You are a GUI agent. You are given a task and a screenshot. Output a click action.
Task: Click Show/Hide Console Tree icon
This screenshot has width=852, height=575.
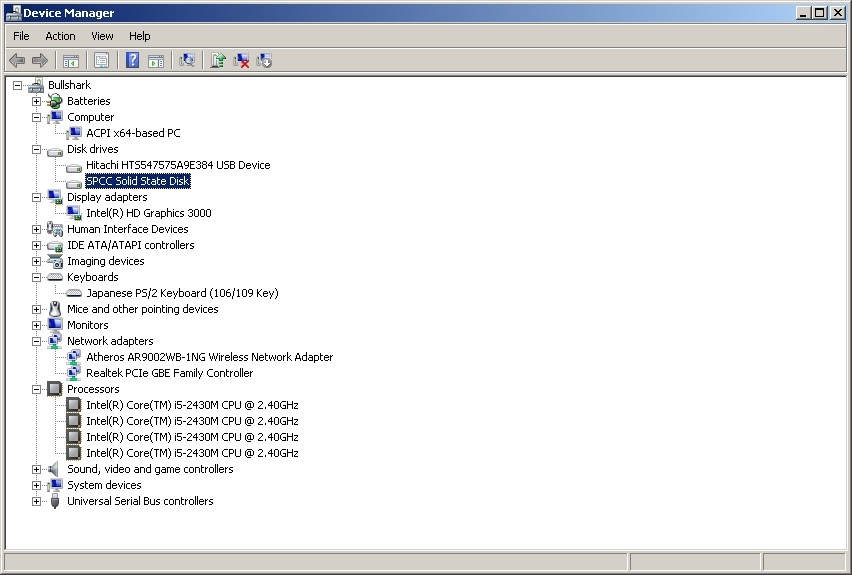coord(70,61)
